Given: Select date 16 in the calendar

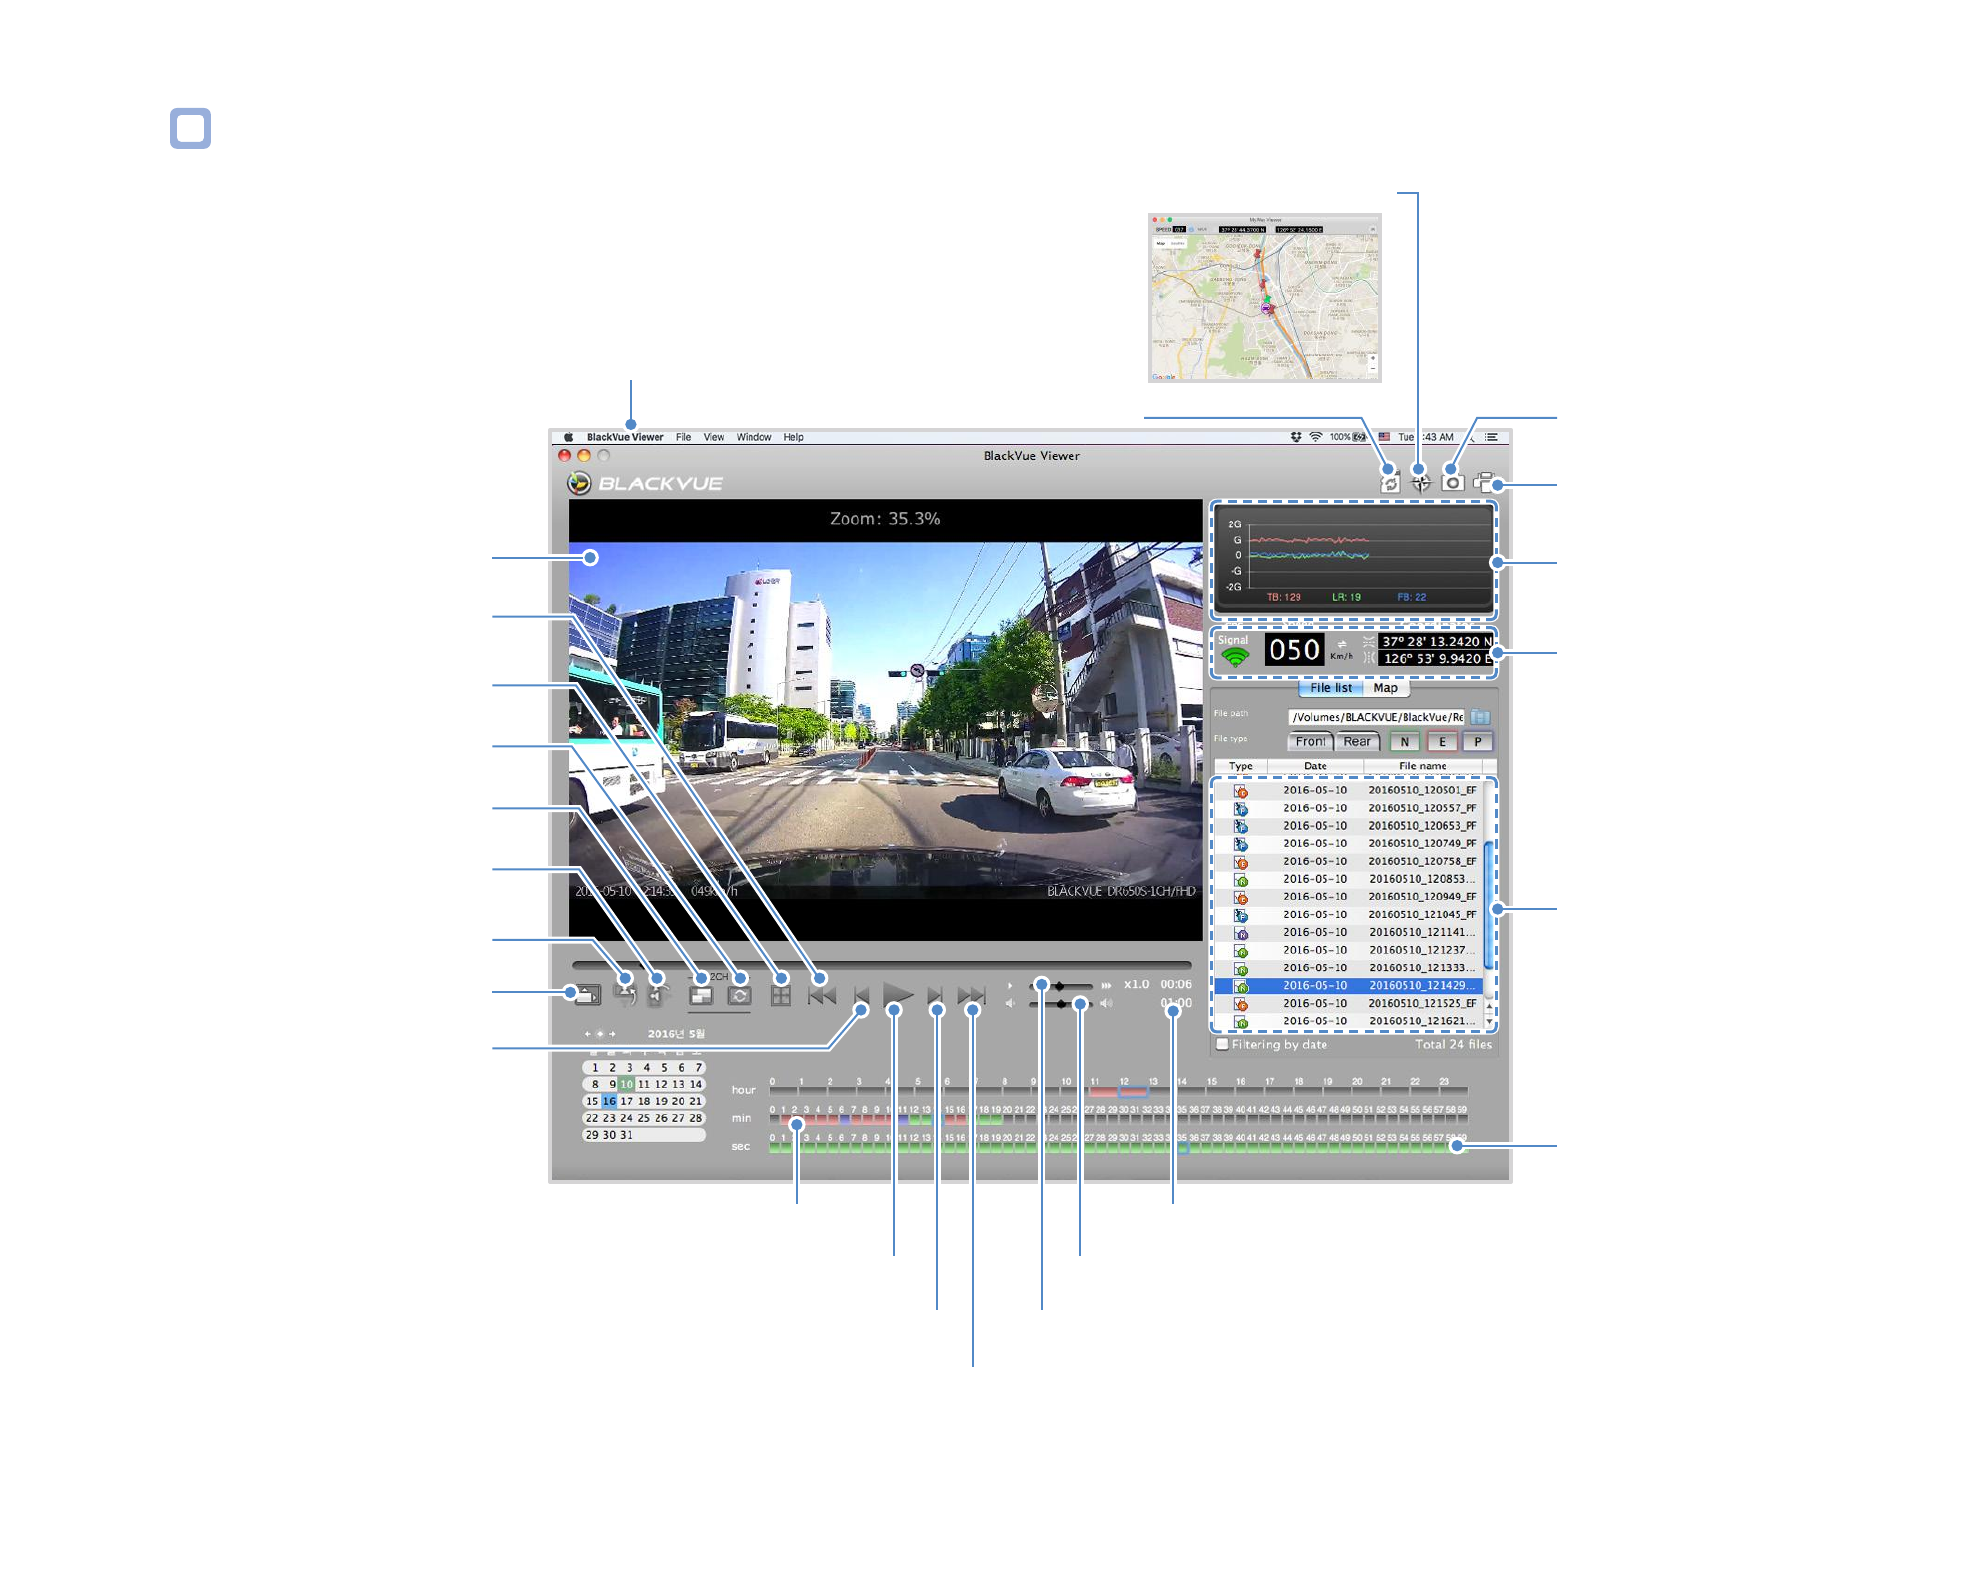Looking at the screenshot, I should (609, 1101).
